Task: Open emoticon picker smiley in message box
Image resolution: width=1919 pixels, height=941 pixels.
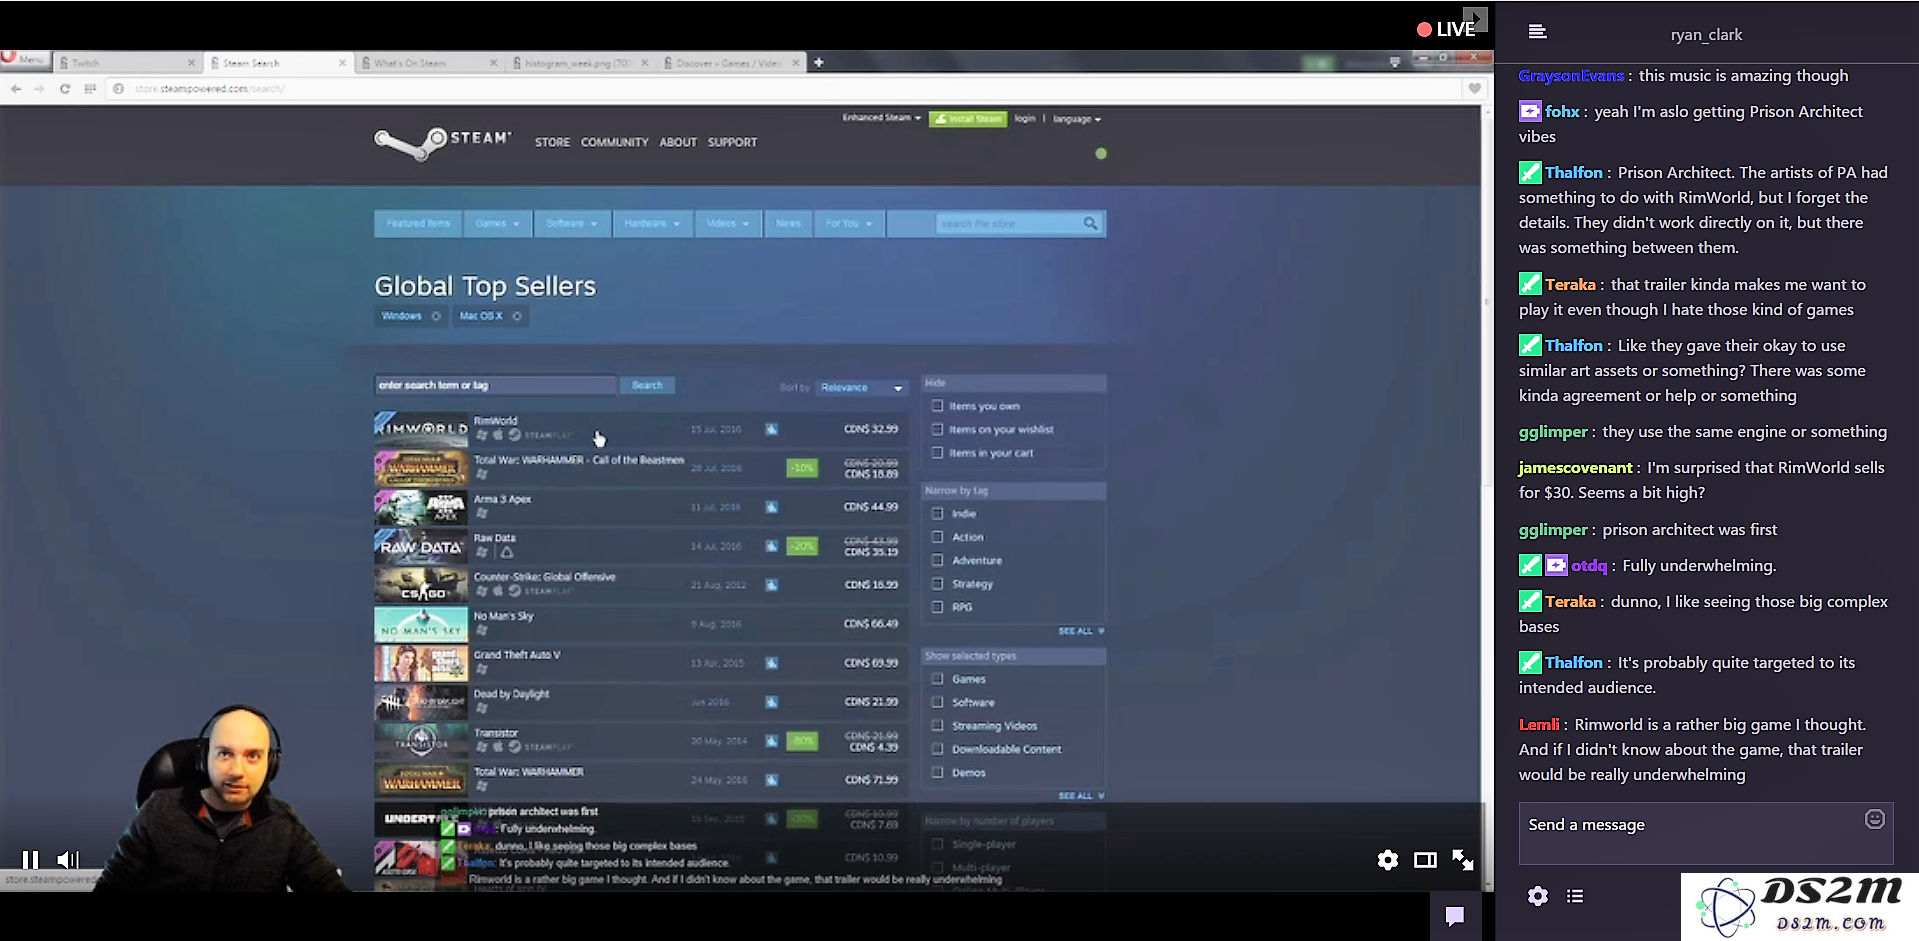Action: coord(1875,819)
